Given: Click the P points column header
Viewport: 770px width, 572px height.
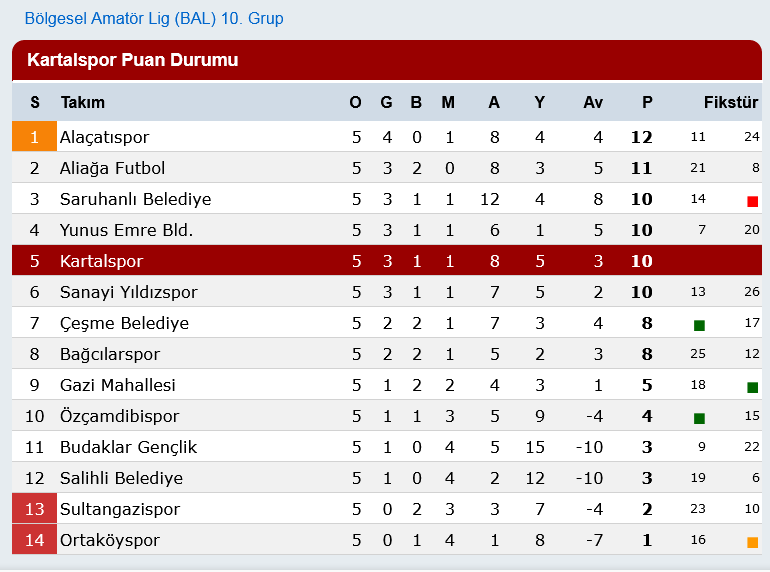Looking at the screenshot, I should click(647, 102).
